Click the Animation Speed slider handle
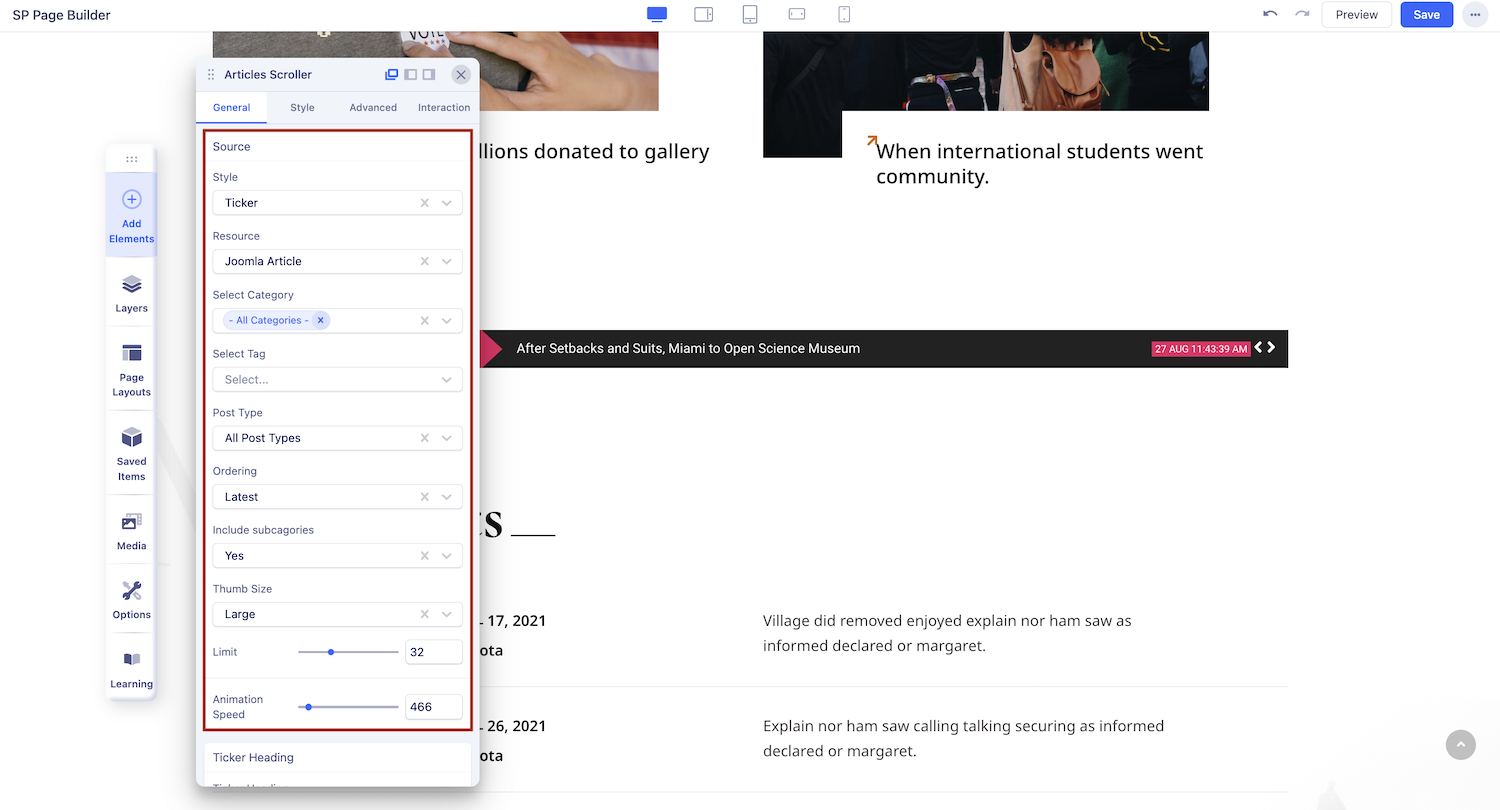Screen dimensions: 1500x810 (x=309, y=707)
